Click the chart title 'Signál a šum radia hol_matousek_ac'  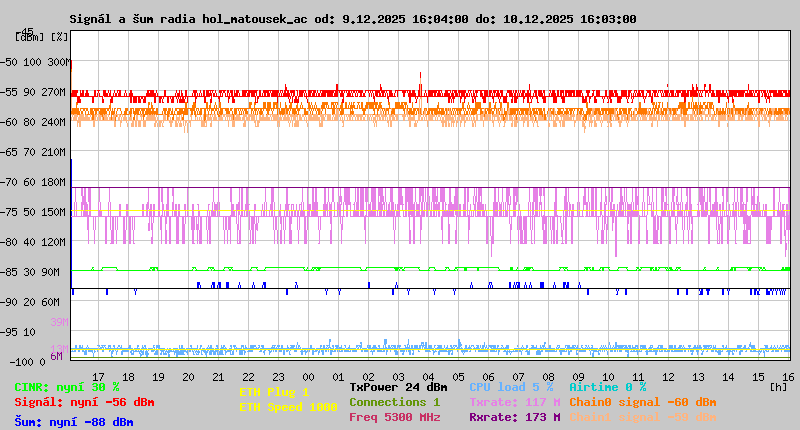(x=188, y=19)
